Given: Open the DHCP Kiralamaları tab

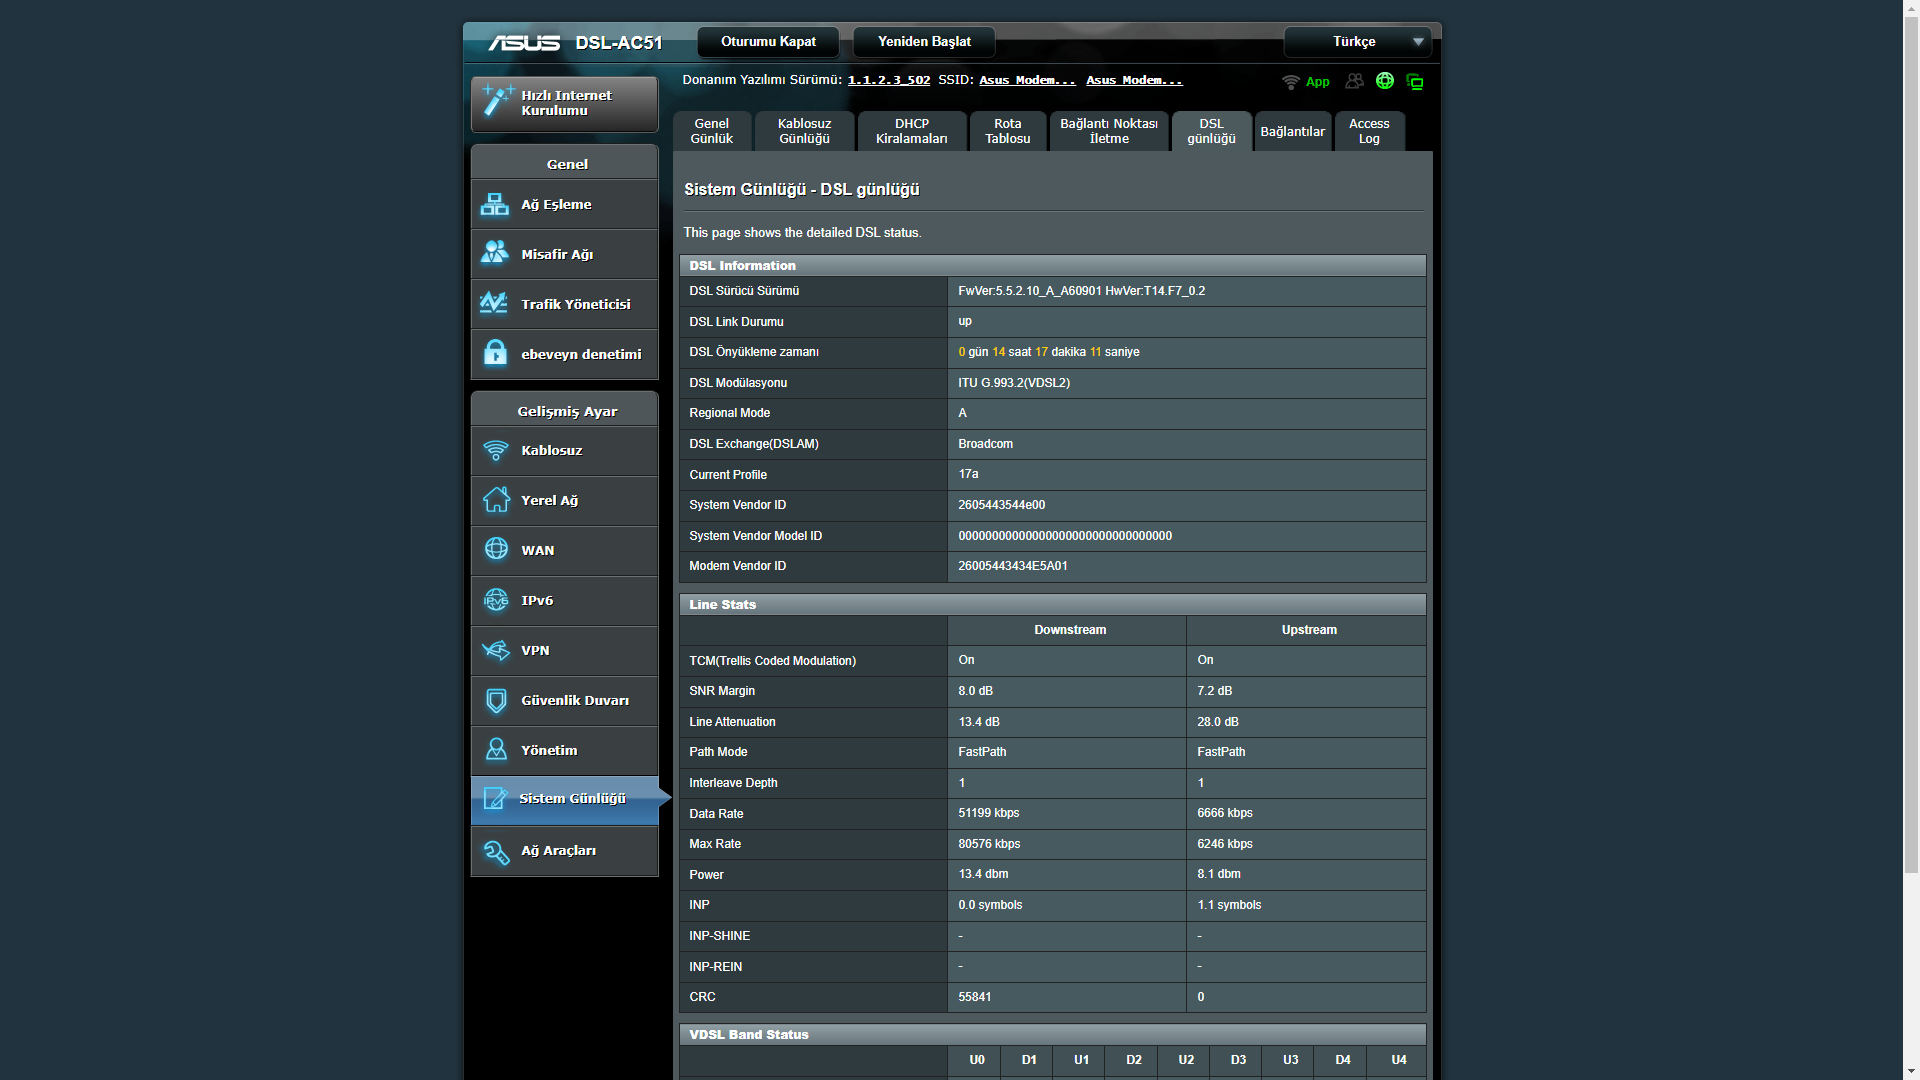Looking at the screenshot, I should pos(912,131).
